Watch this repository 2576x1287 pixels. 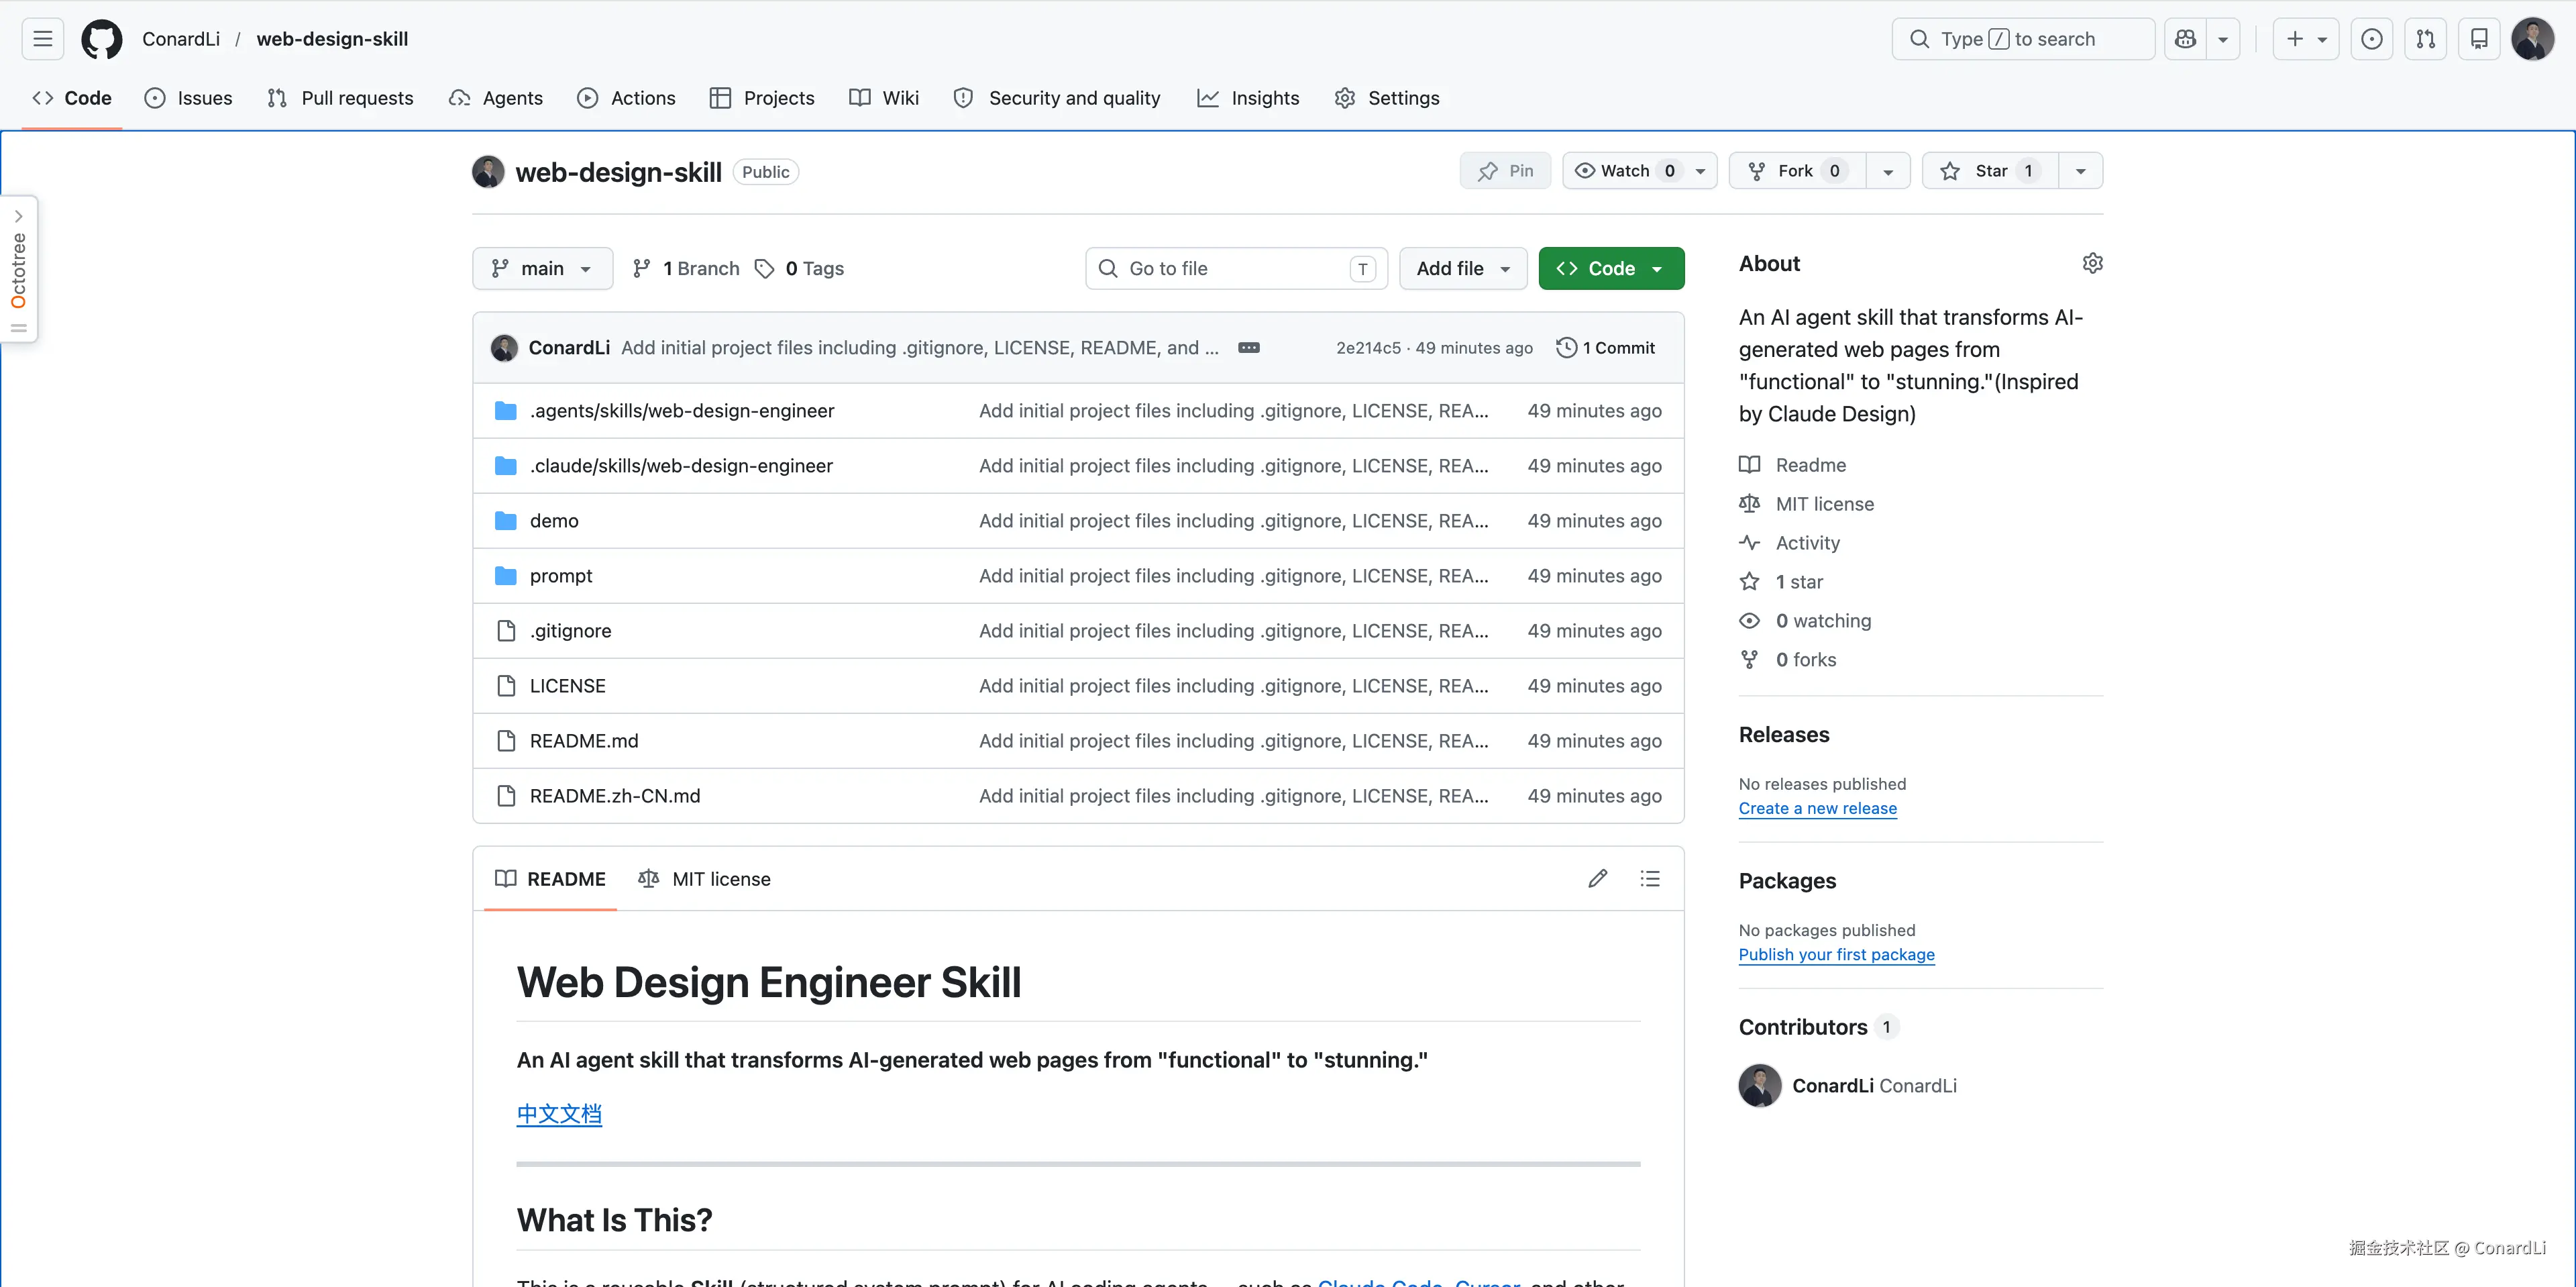pyautogui.click(x=1622, y=170)
